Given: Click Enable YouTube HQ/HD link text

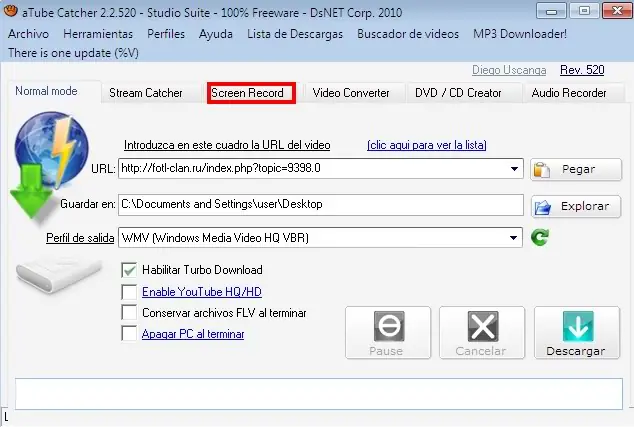Looking at the screenshot, I should [202, 292].
